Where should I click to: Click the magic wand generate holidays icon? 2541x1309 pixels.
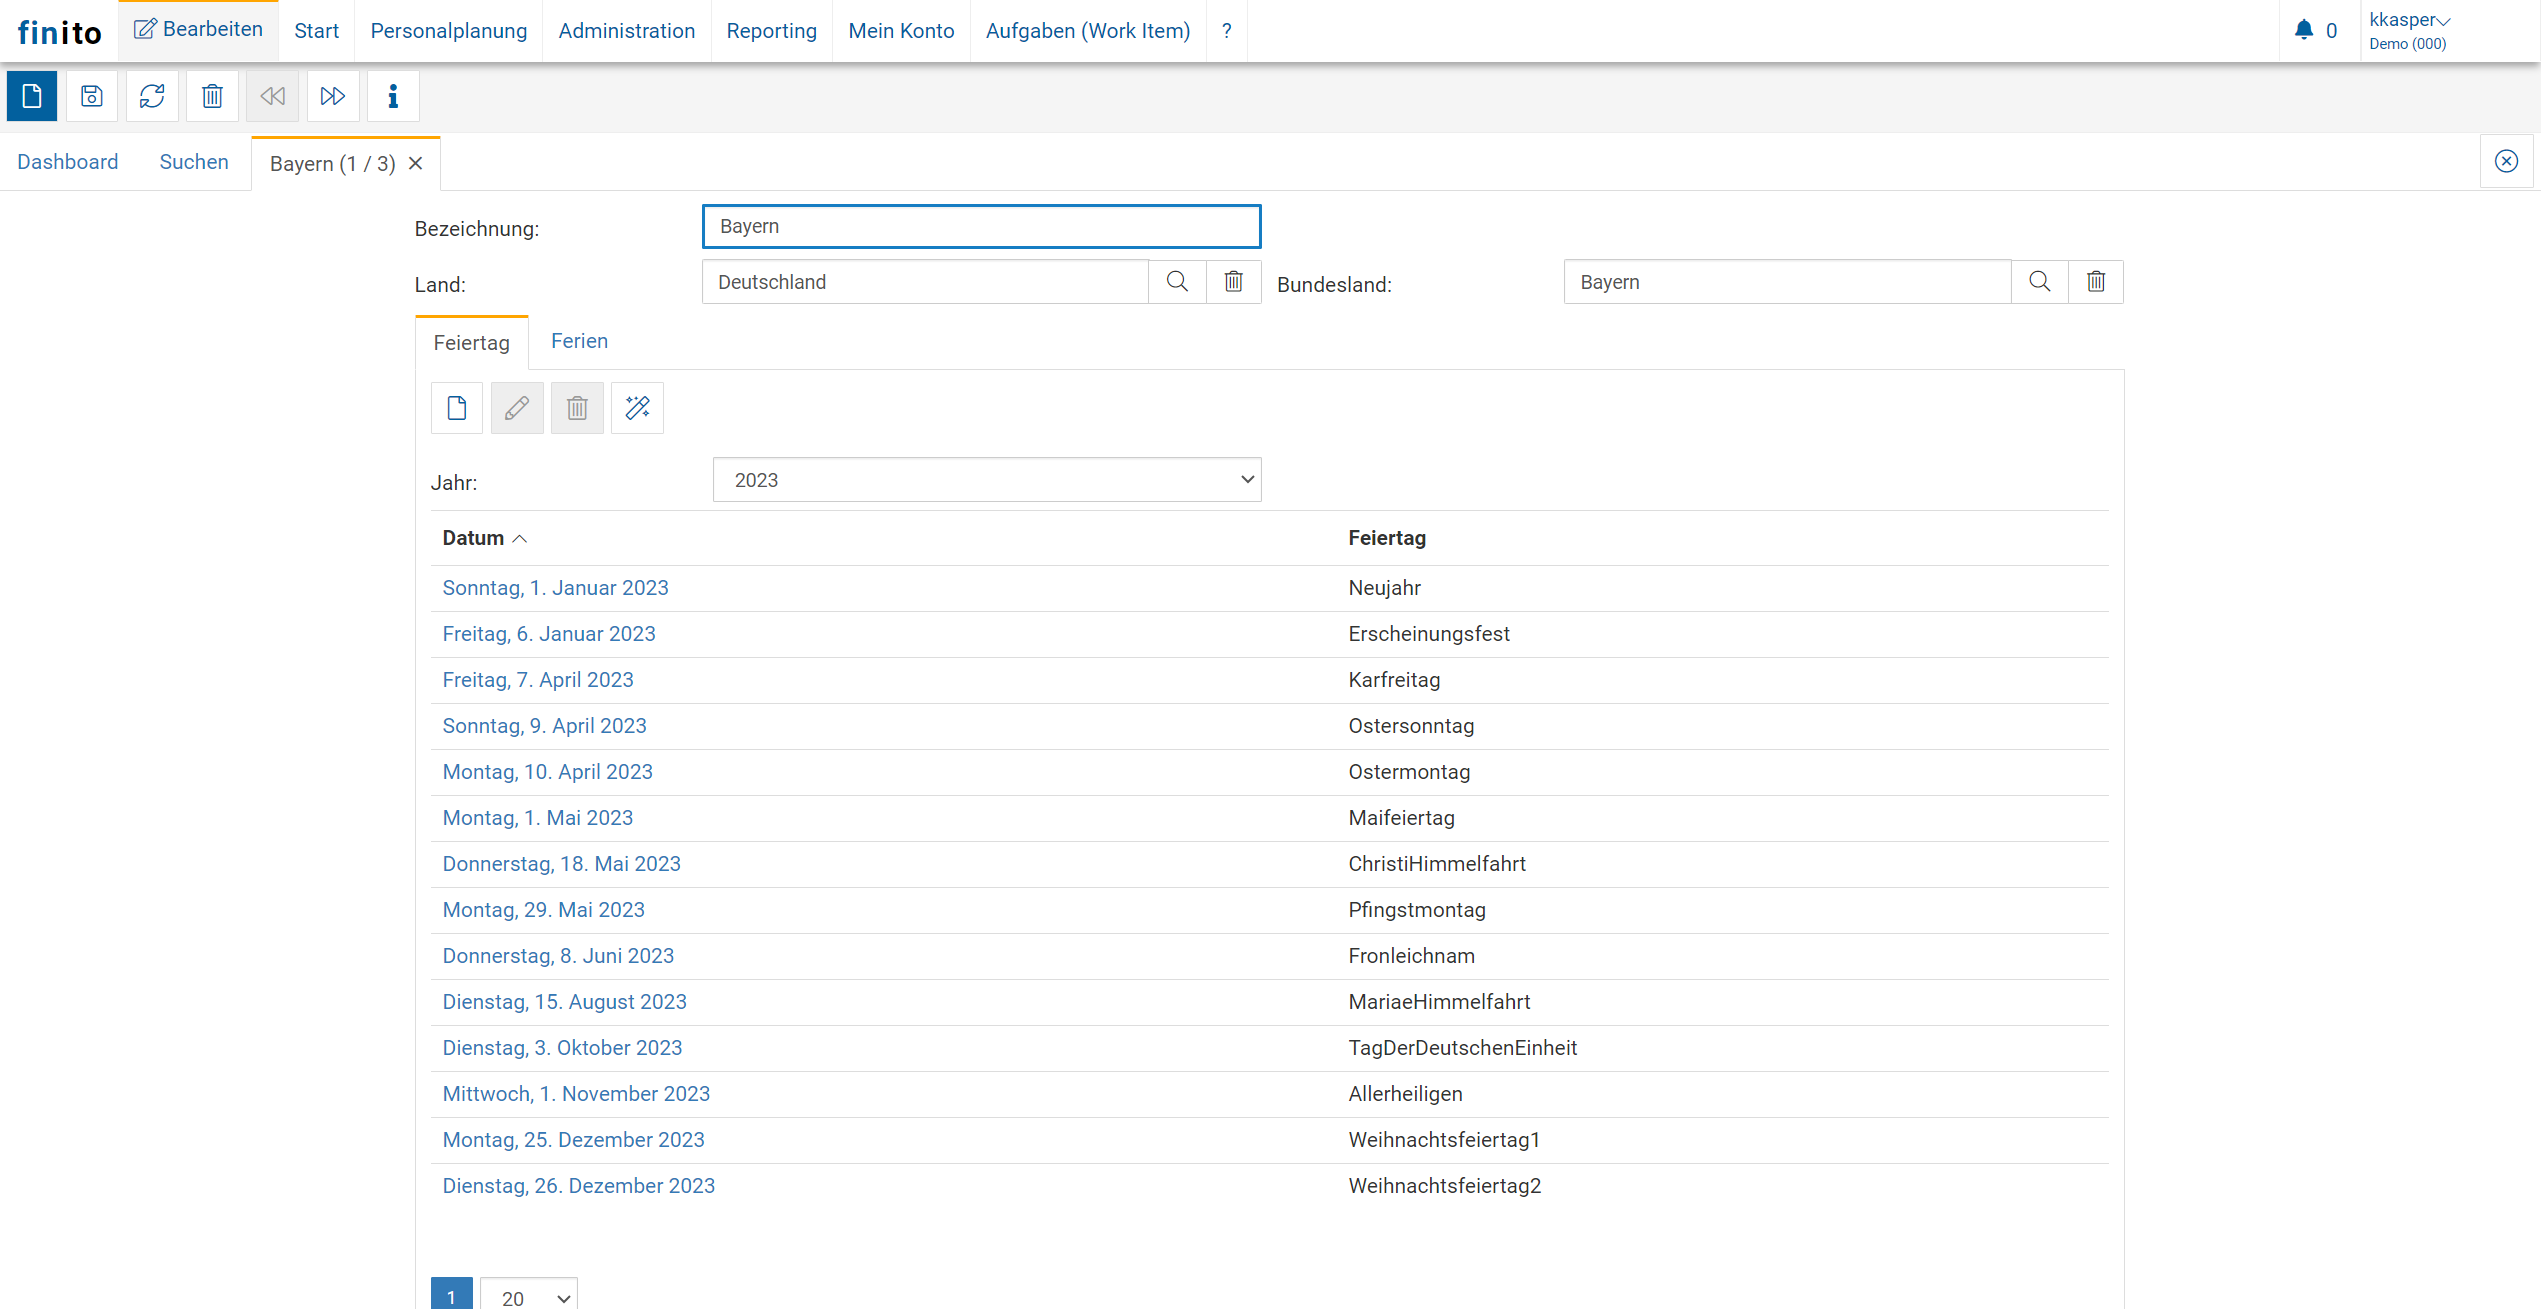click(637, 408)
